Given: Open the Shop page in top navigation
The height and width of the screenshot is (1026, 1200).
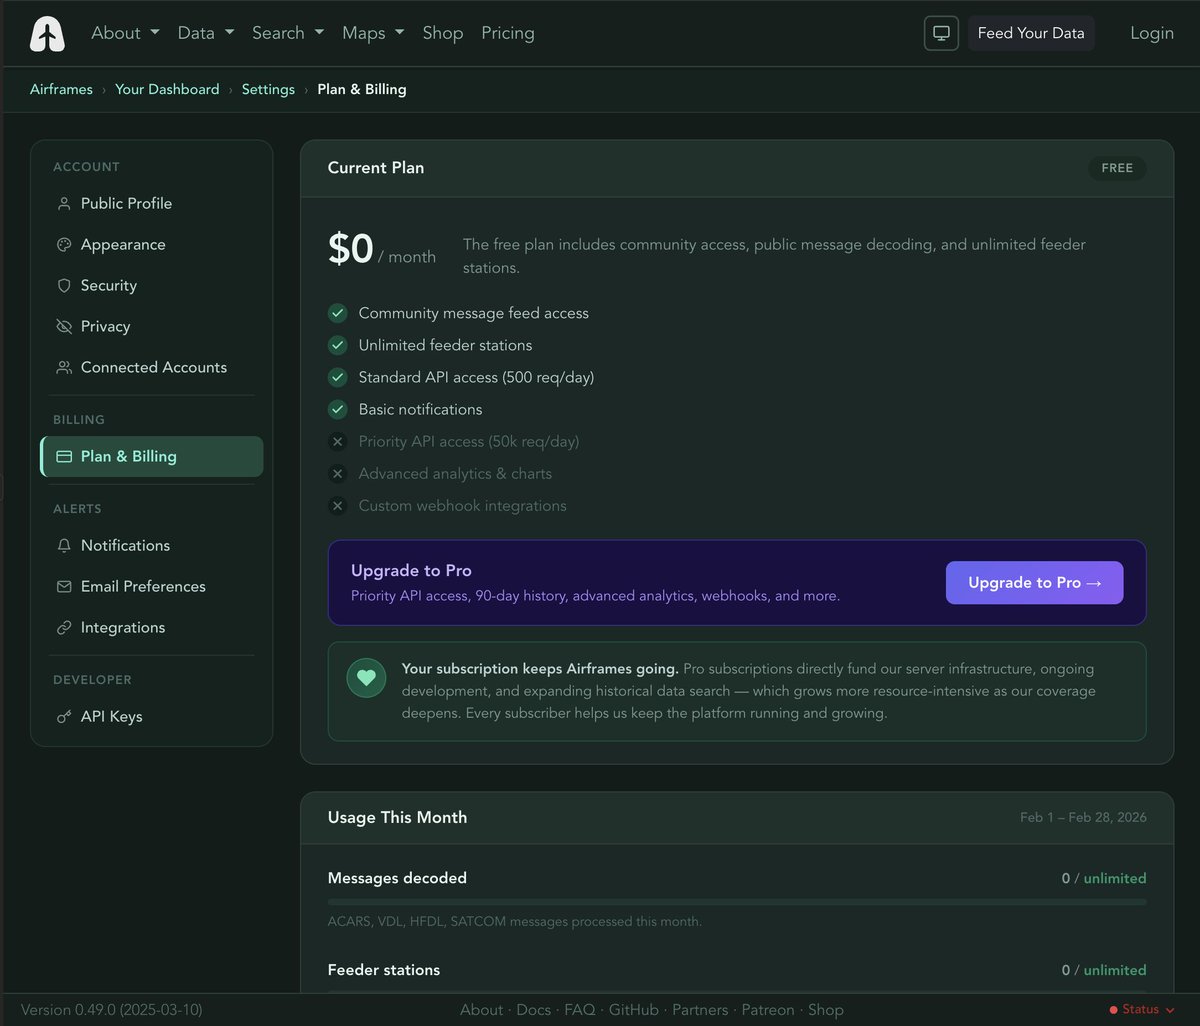Looking at the screenshot, I should coord(443,33).
